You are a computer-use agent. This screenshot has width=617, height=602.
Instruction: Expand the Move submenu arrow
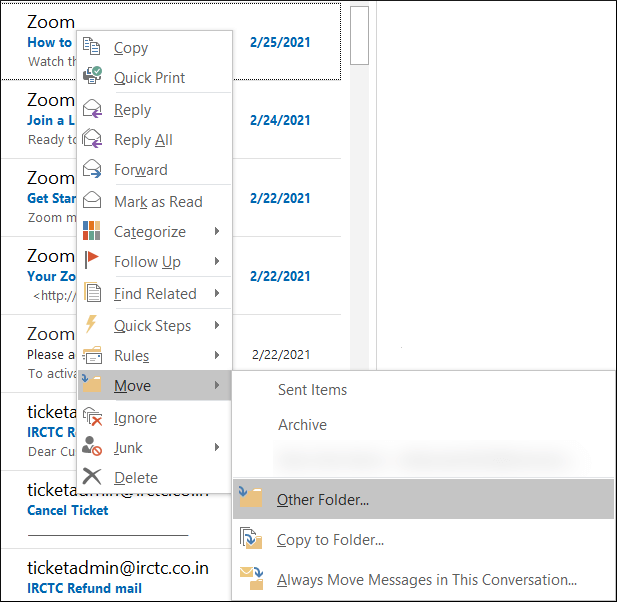[217, 385]
